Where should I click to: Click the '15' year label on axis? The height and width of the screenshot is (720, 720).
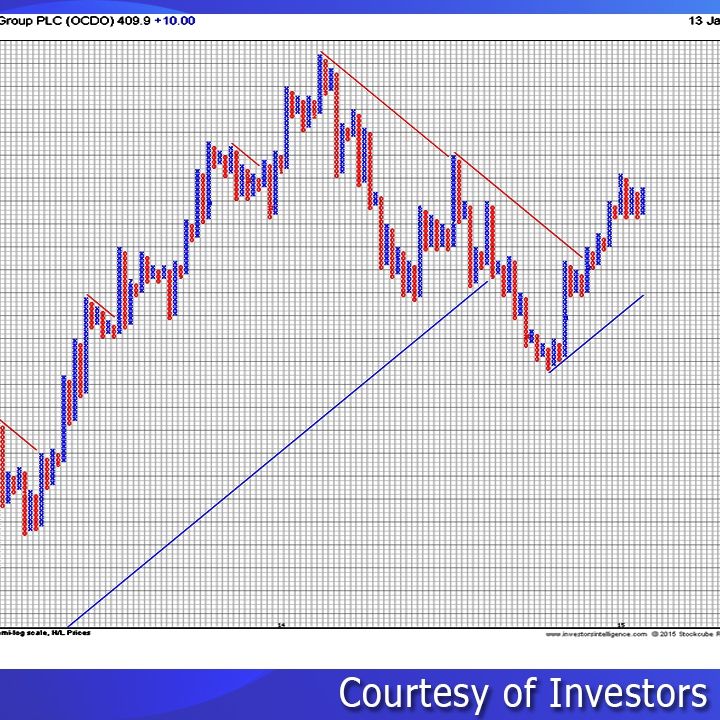[x=621, y=625]
